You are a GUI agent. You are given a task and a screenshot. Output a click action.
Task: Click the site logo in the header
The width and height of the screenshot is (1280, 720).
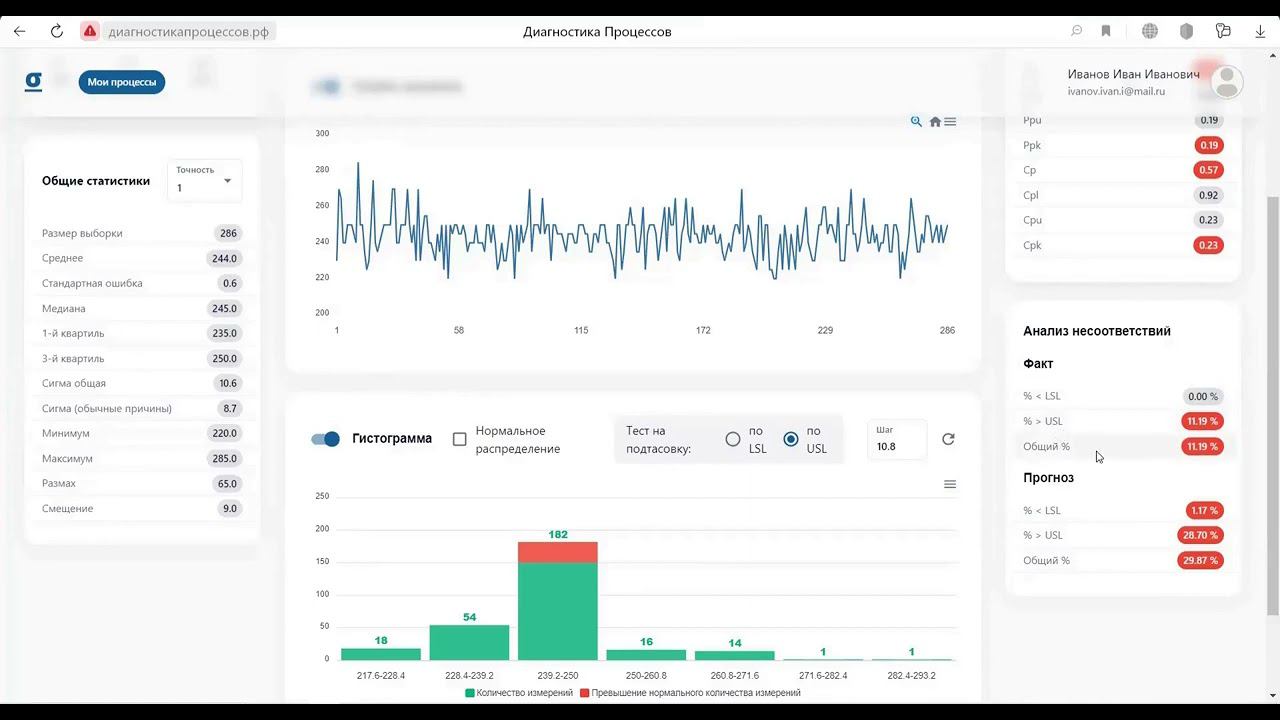pyautogui.click(x=33, y=82)
